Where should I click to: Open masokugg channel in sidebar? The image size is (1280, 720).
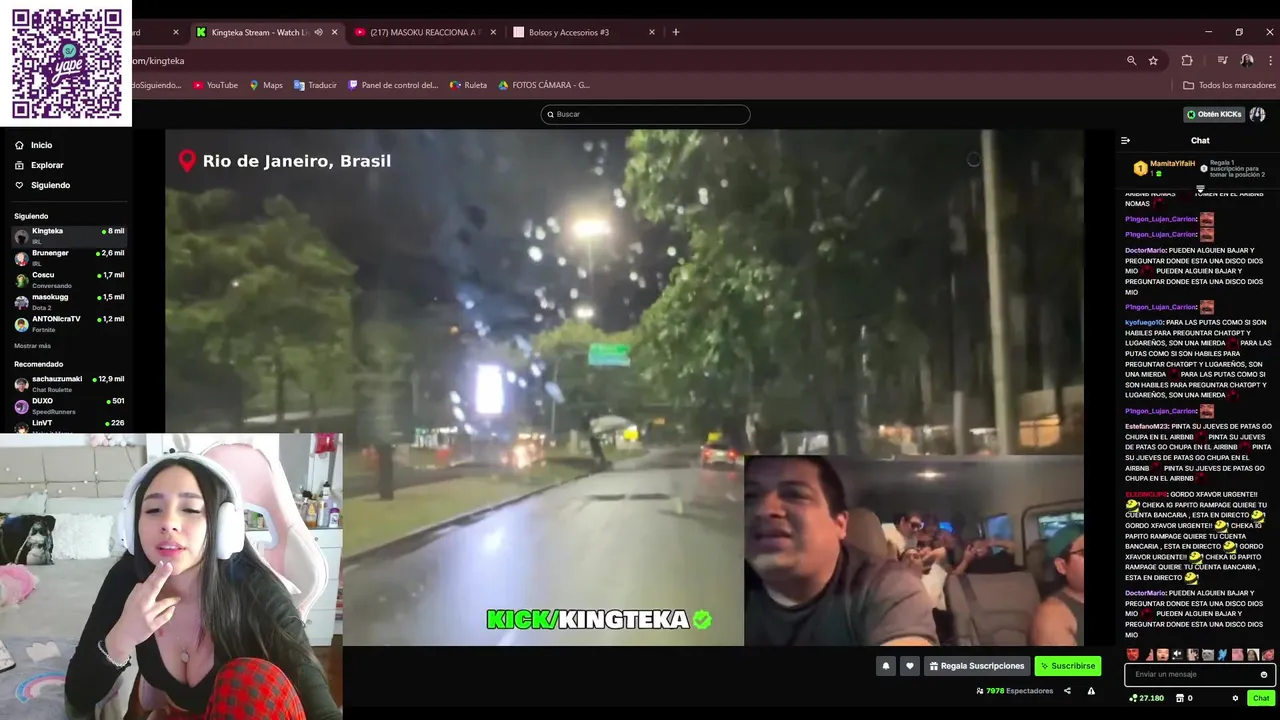68,302
